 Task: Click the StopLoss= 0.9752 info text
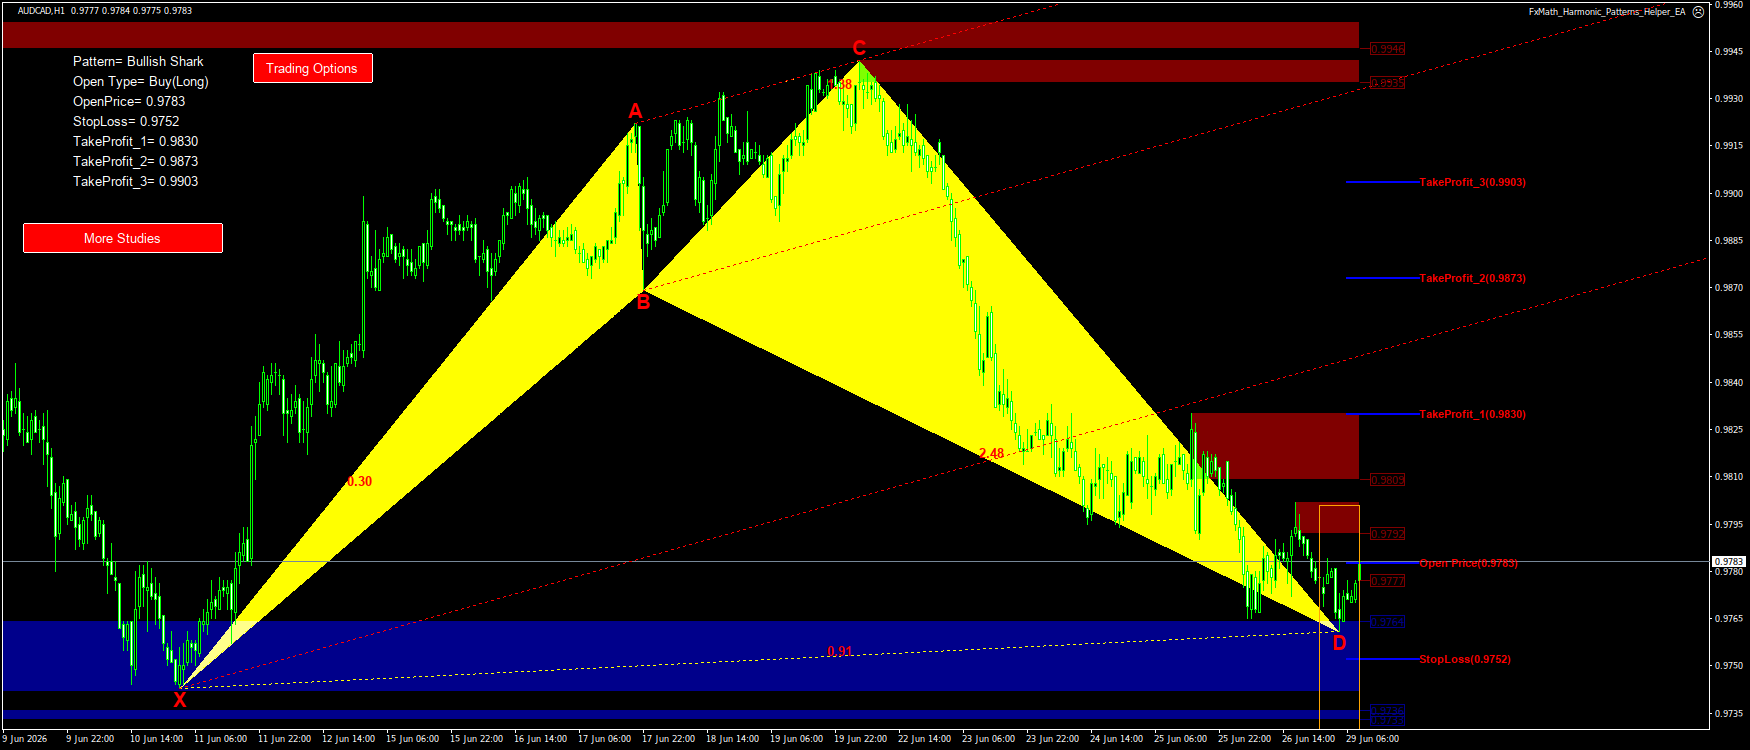coord(126,121)
